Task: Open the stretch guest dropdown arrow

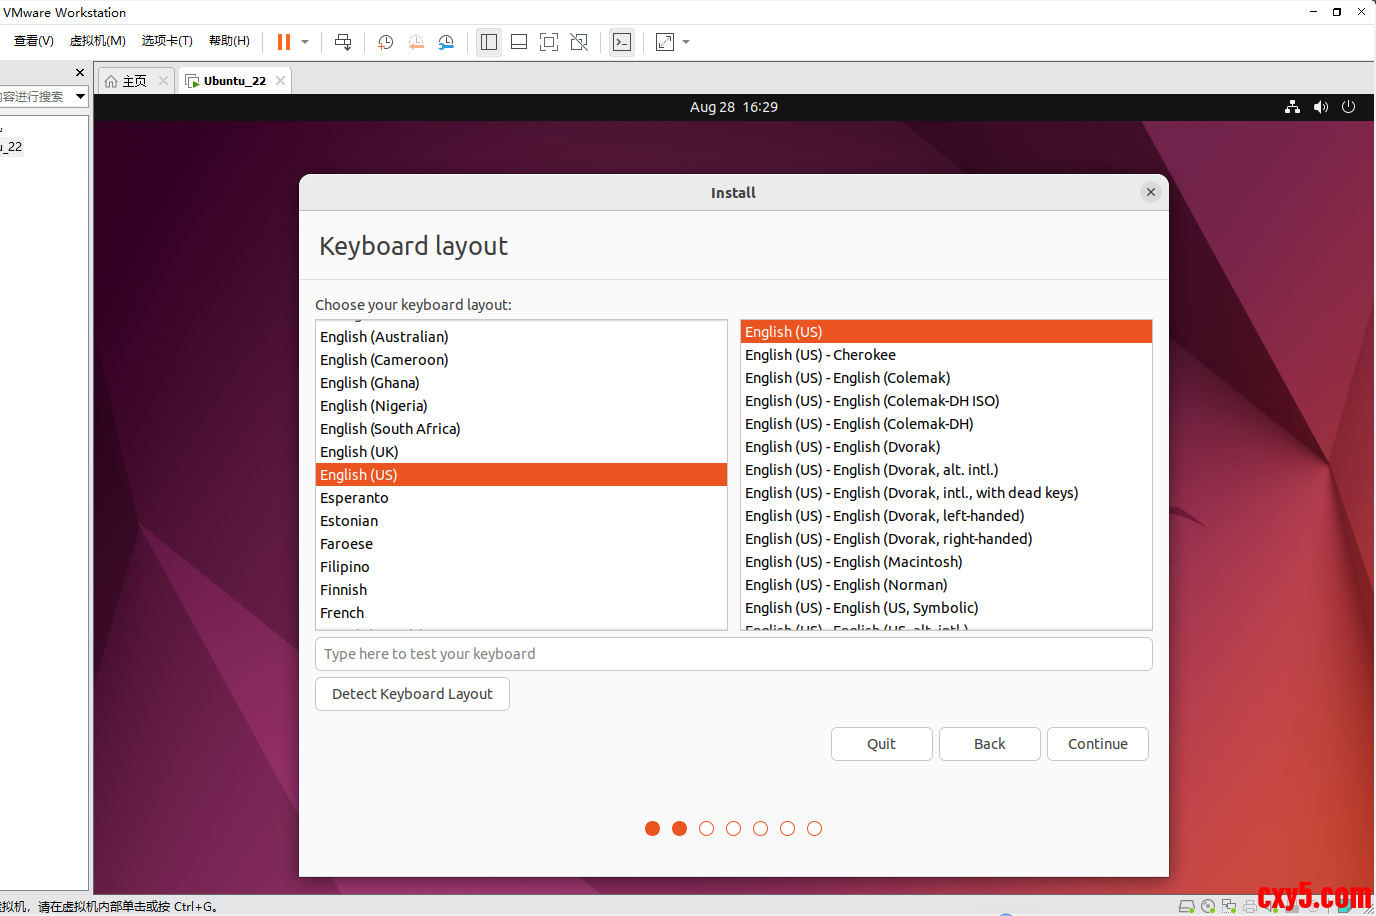Action: [x=686, y=42]
